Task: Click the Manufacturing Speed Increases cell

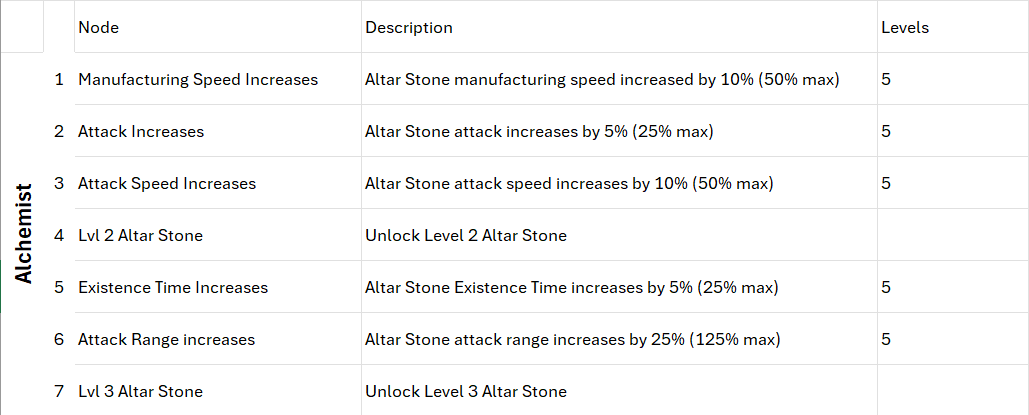Action: tap(218, 79)
